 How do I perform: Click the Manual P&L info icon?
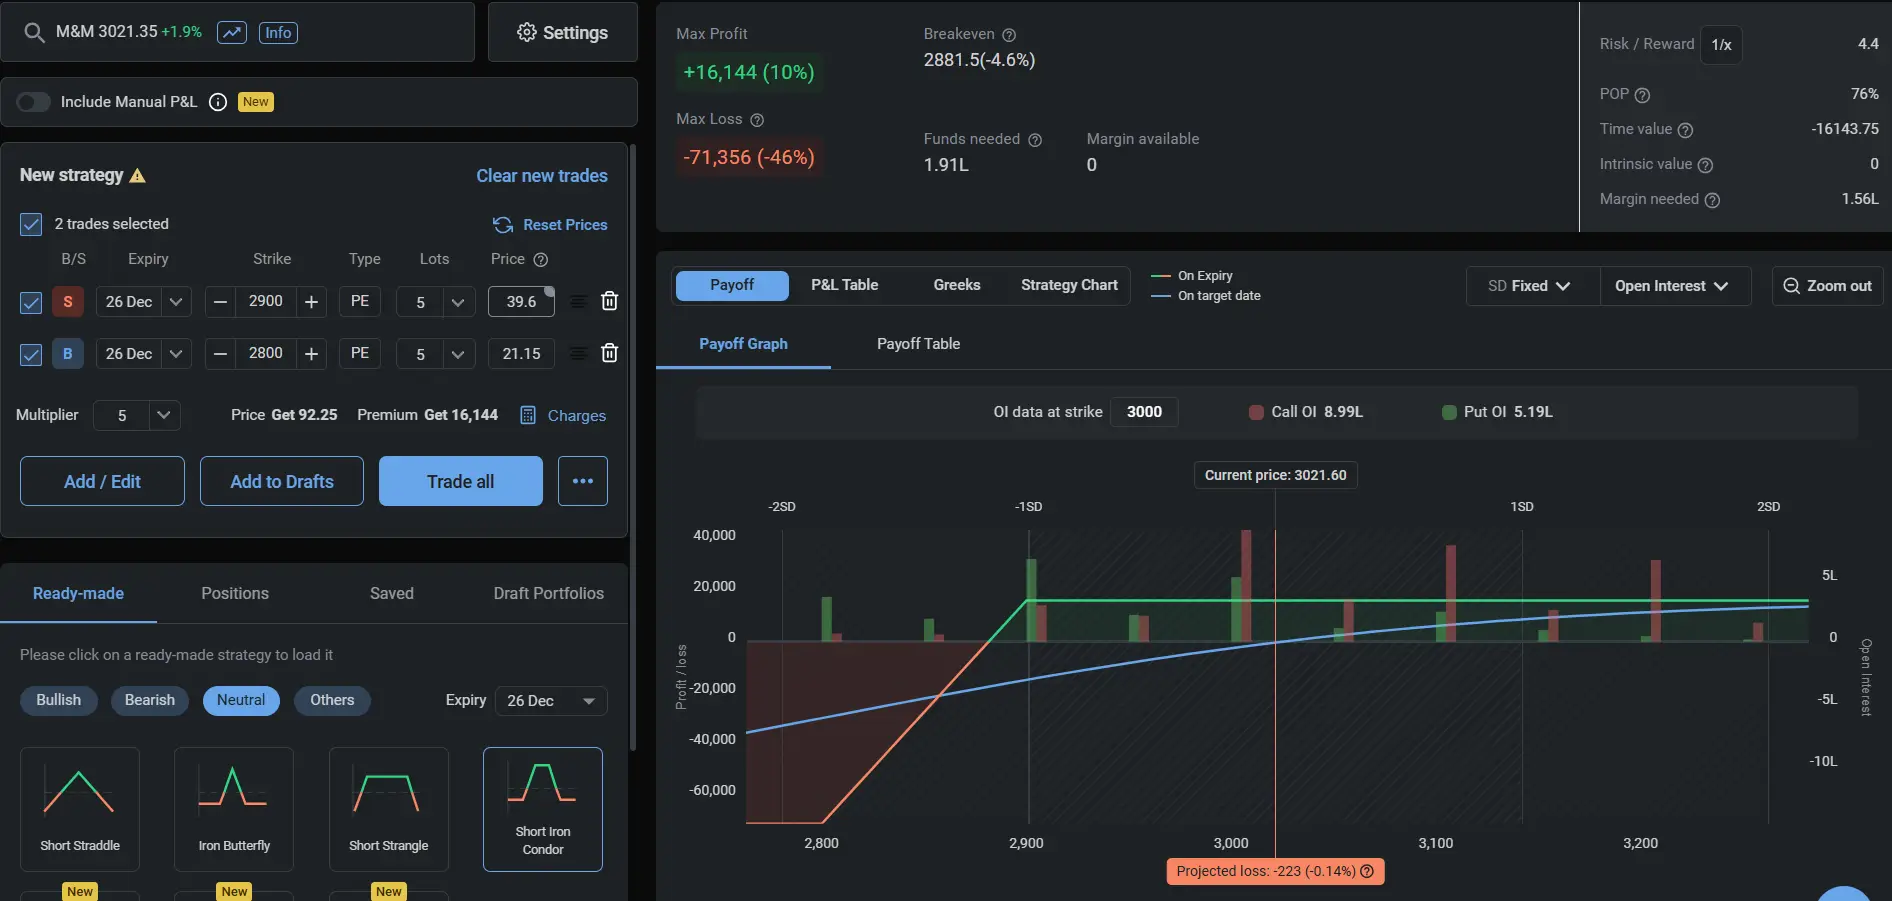click(218, 102)
